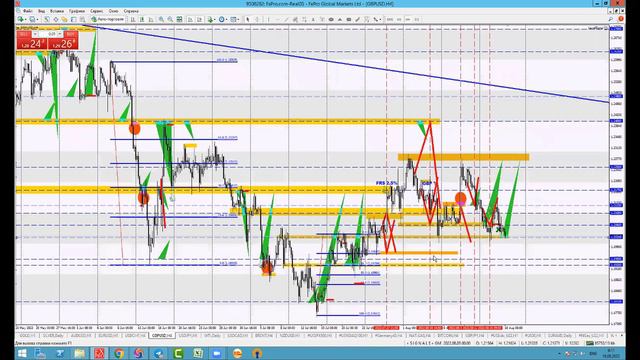This screenshot has width=640, height=360.
Task: Switch to the AUDUSD chart tab
Action: [x=80, y=336]
